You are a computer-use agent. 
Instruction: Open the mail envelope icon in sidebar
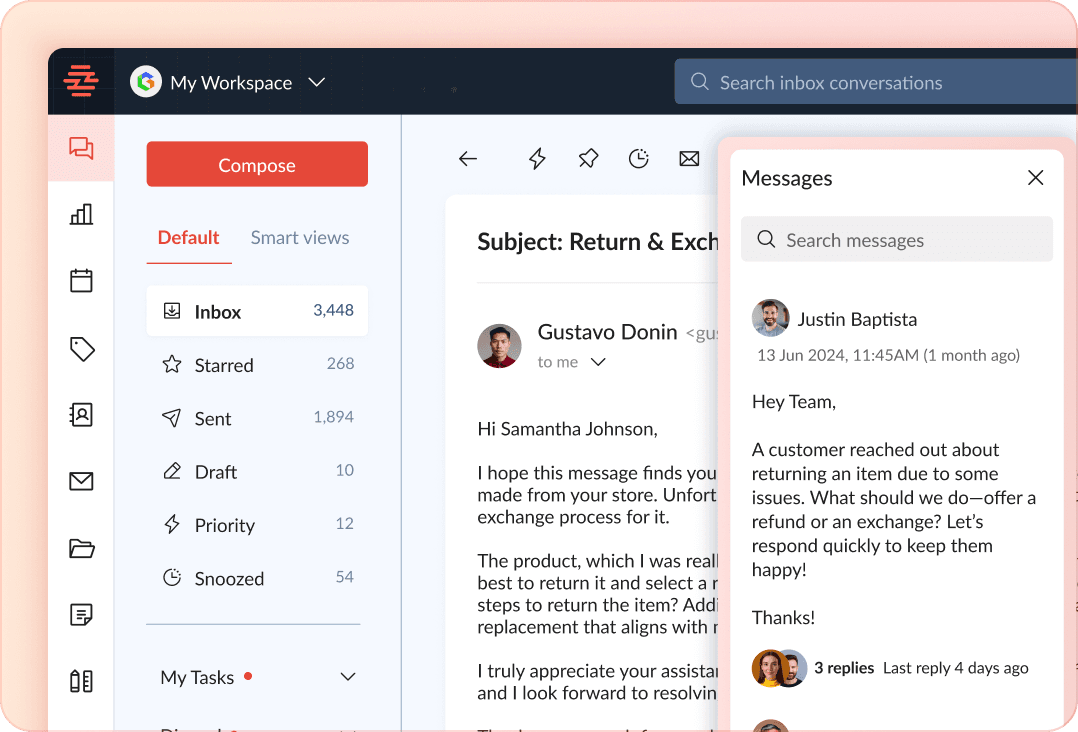81,481
